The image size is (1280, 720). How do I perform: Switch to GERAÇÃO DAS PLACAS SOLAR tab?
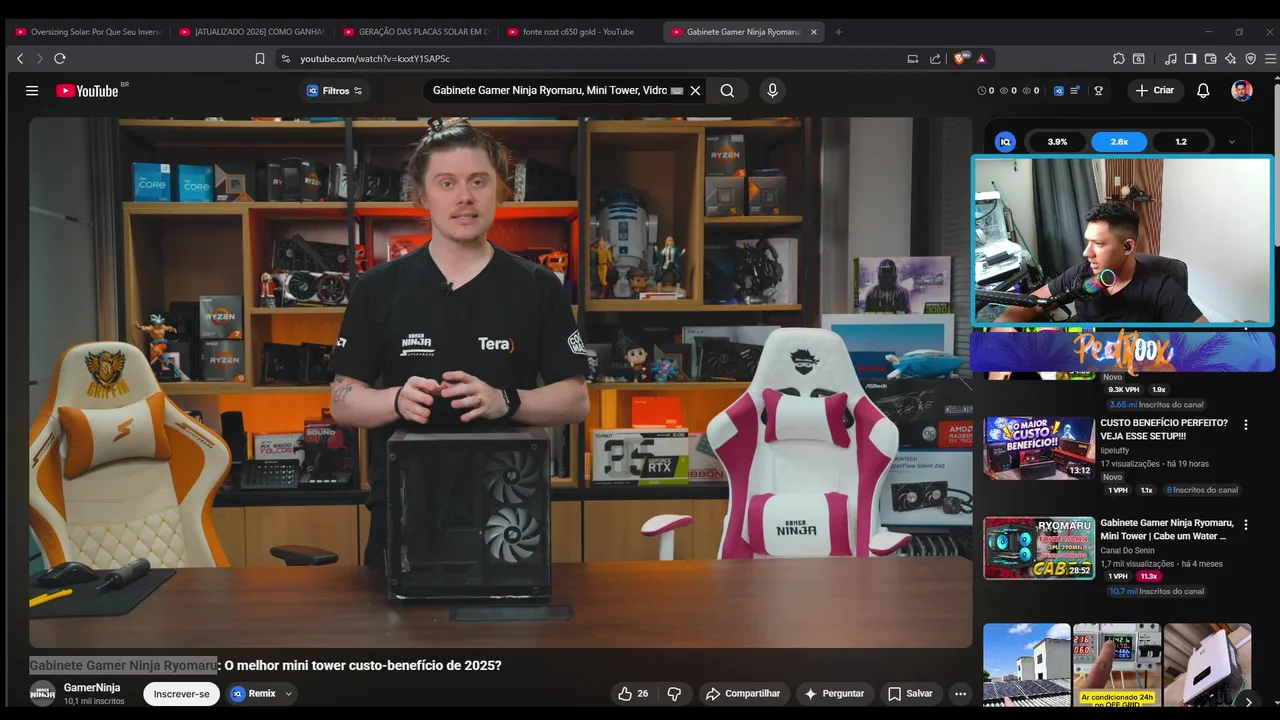(416, 32)
